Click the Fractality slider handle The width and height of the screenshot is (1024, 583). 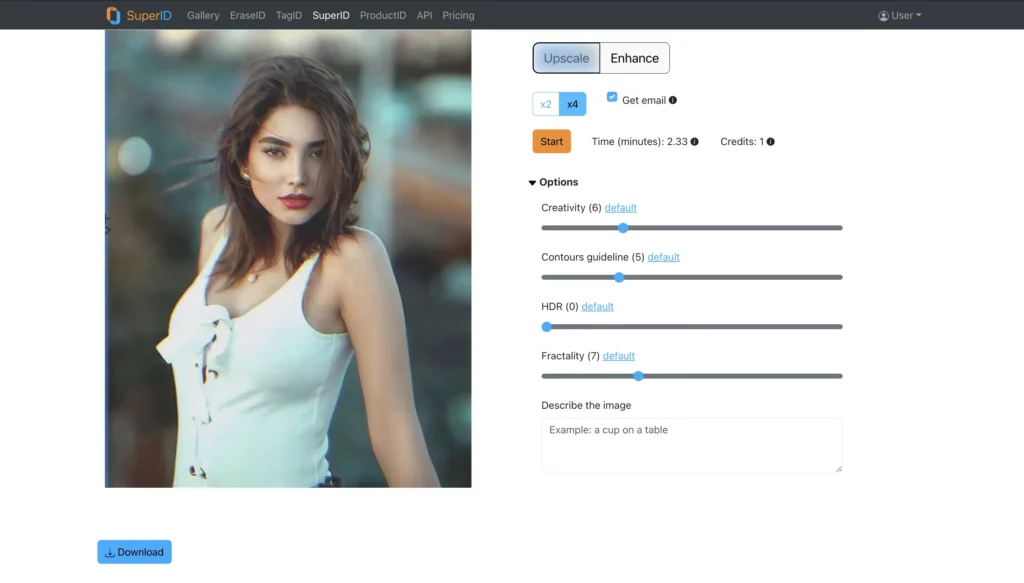[639, 376]
